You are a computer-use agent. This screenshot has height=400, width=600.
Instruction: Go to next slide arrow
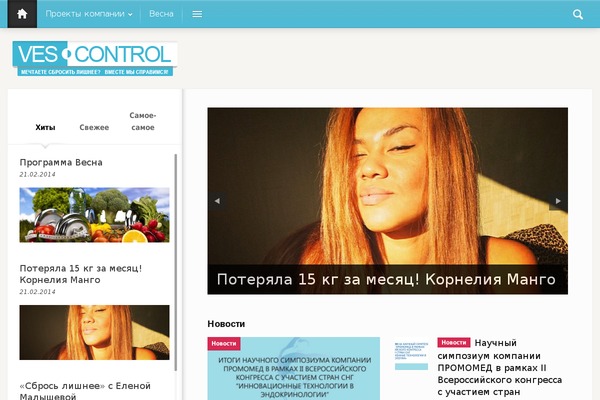coord(558,201)
